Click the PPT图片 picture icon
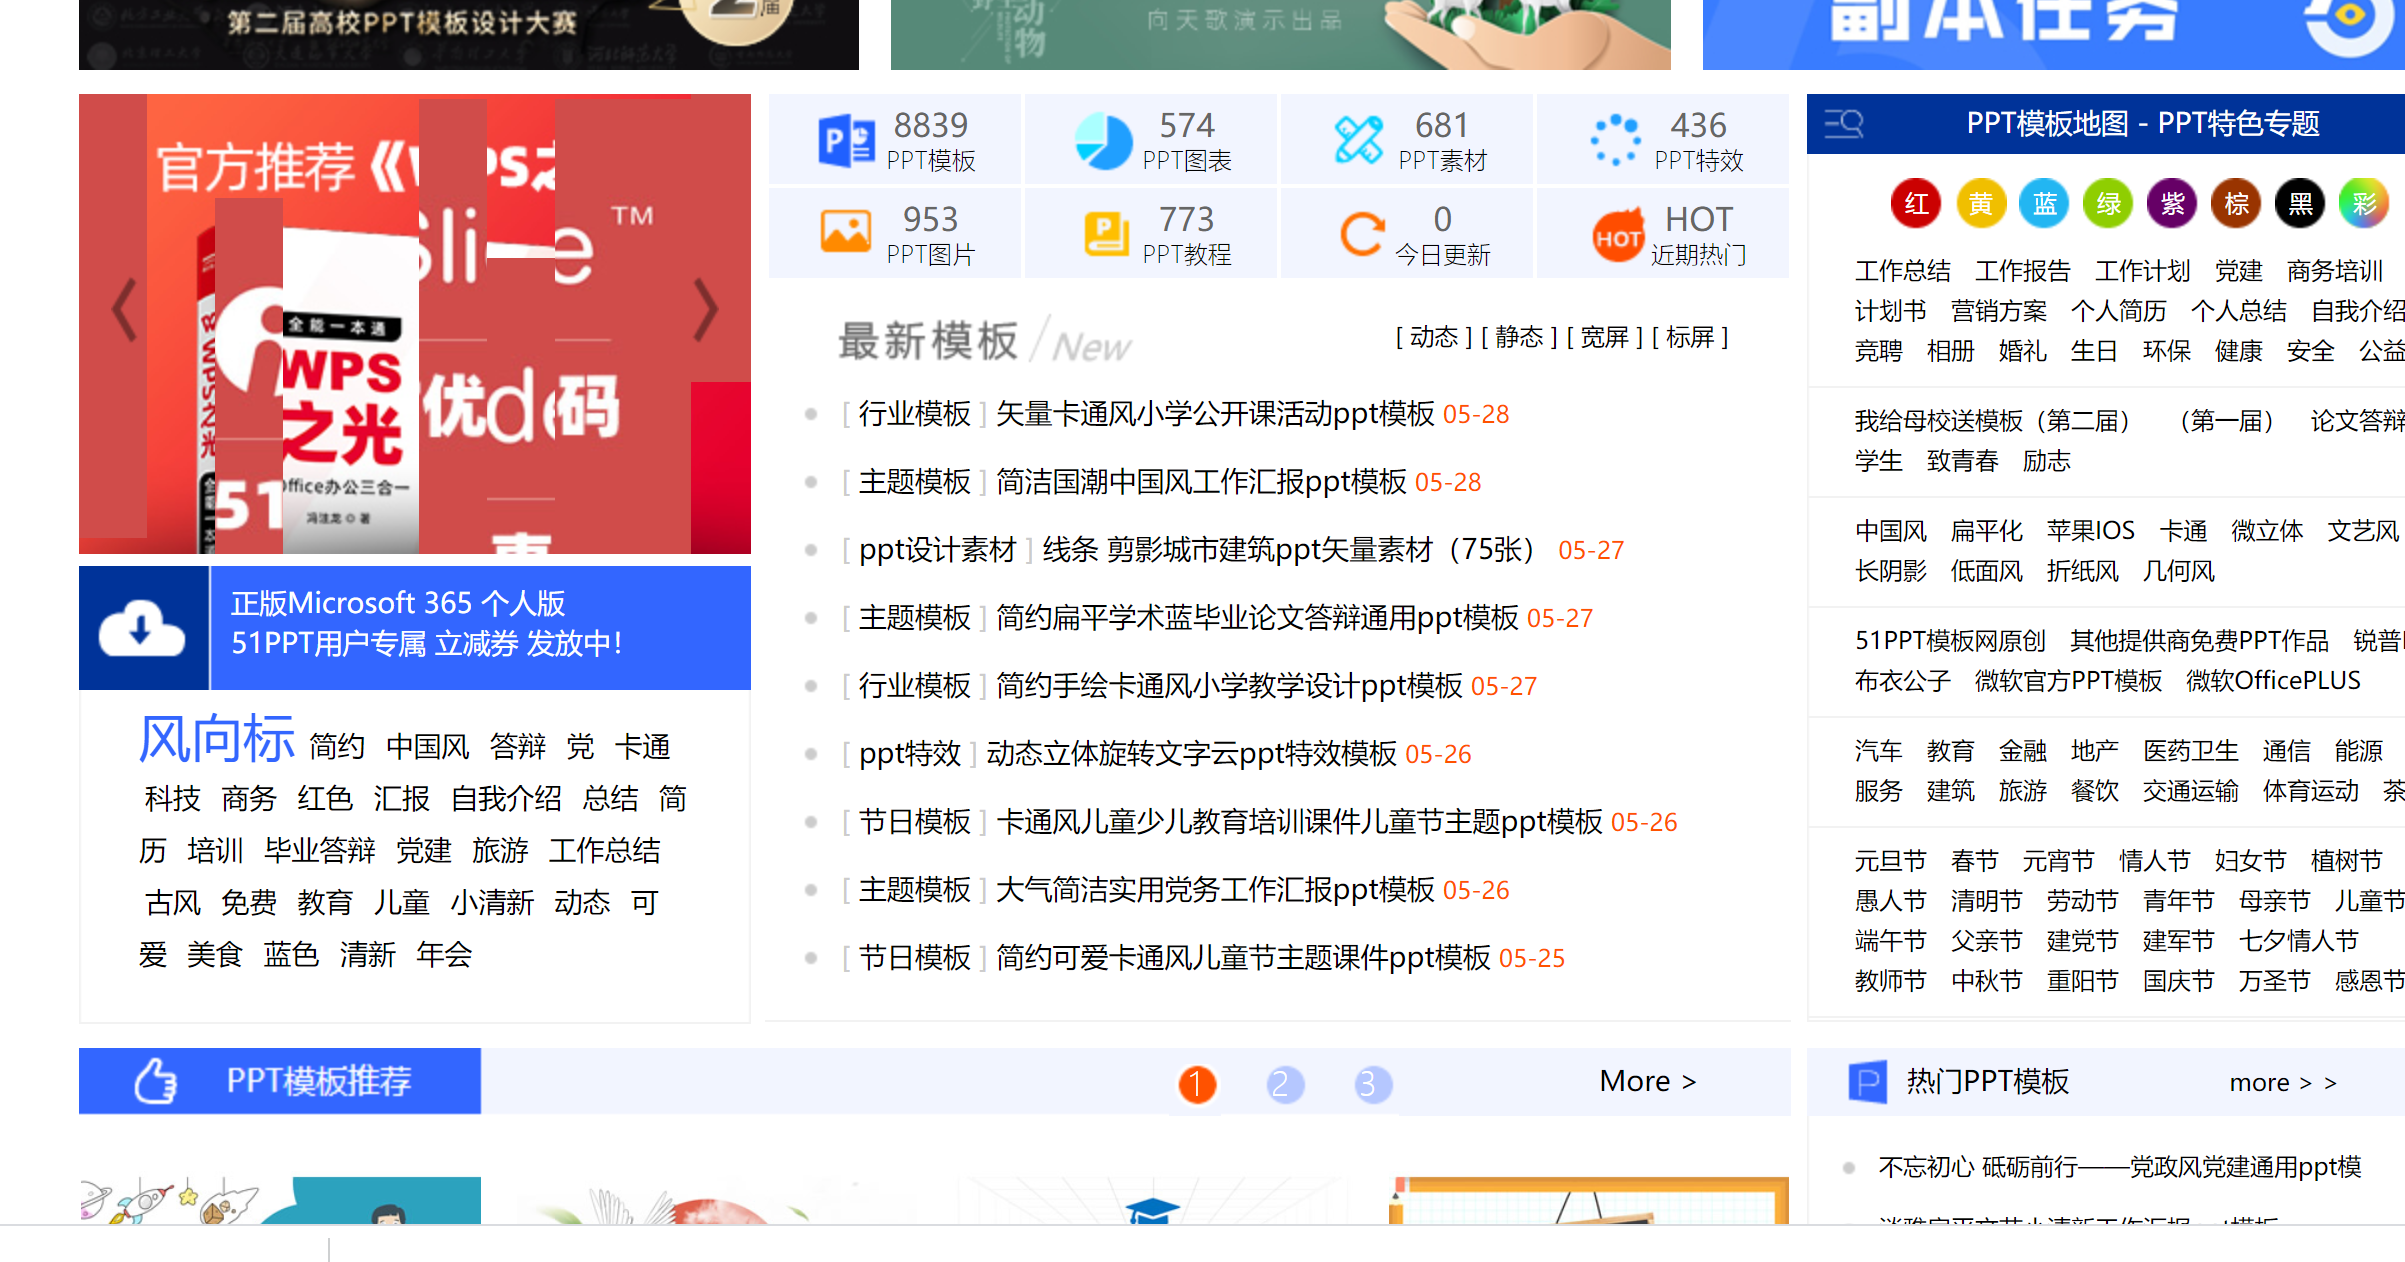2405x1262 pixels. pyautogui.click(x=846, y=232)
